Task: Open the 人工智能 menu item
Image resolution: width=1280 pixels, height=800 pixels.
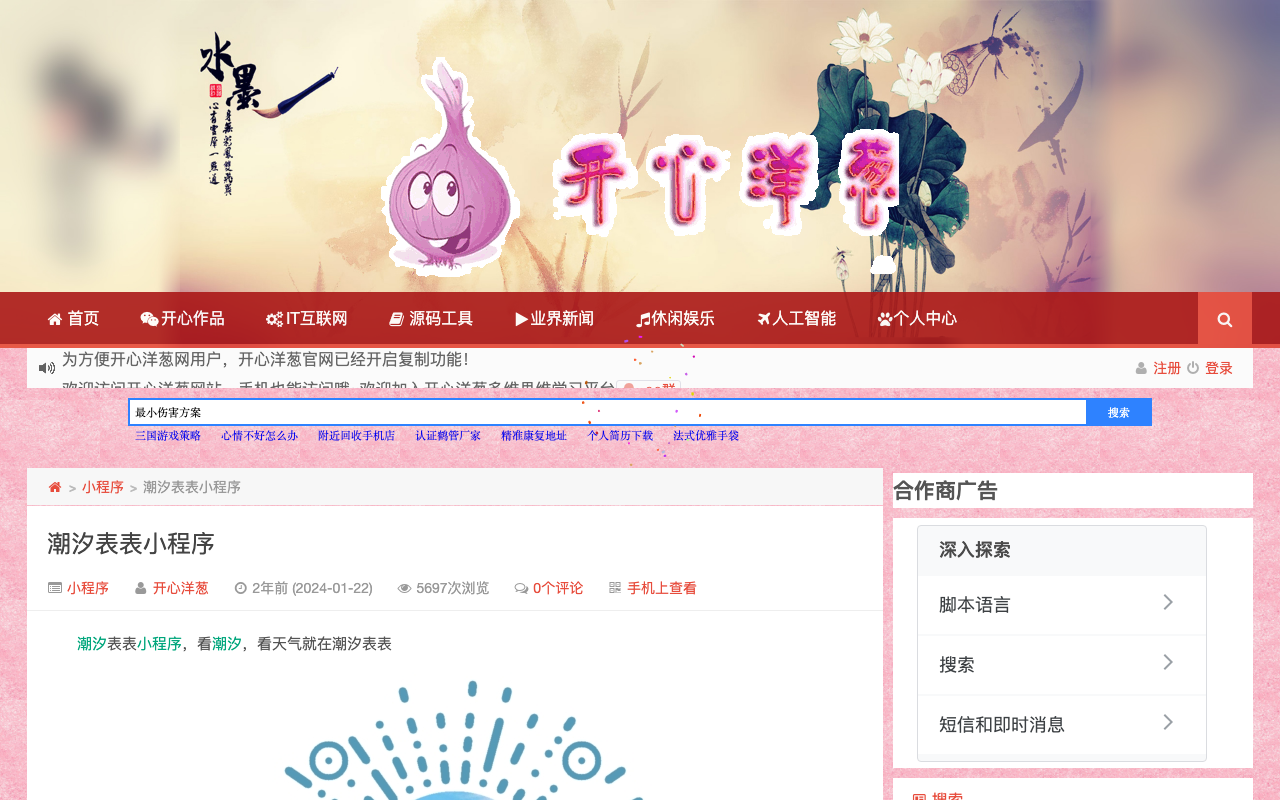Action: (x=796, y=319)
